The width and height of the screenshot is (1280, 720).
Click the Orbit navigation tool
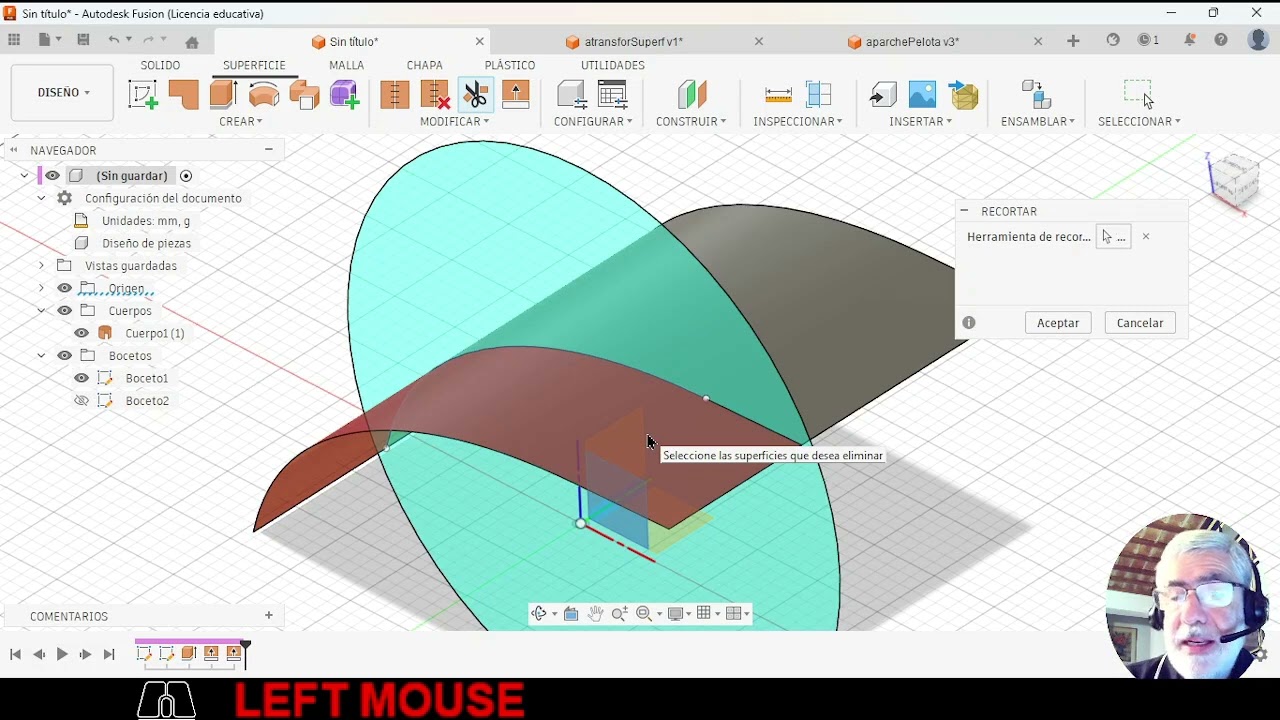pos(539,614)
